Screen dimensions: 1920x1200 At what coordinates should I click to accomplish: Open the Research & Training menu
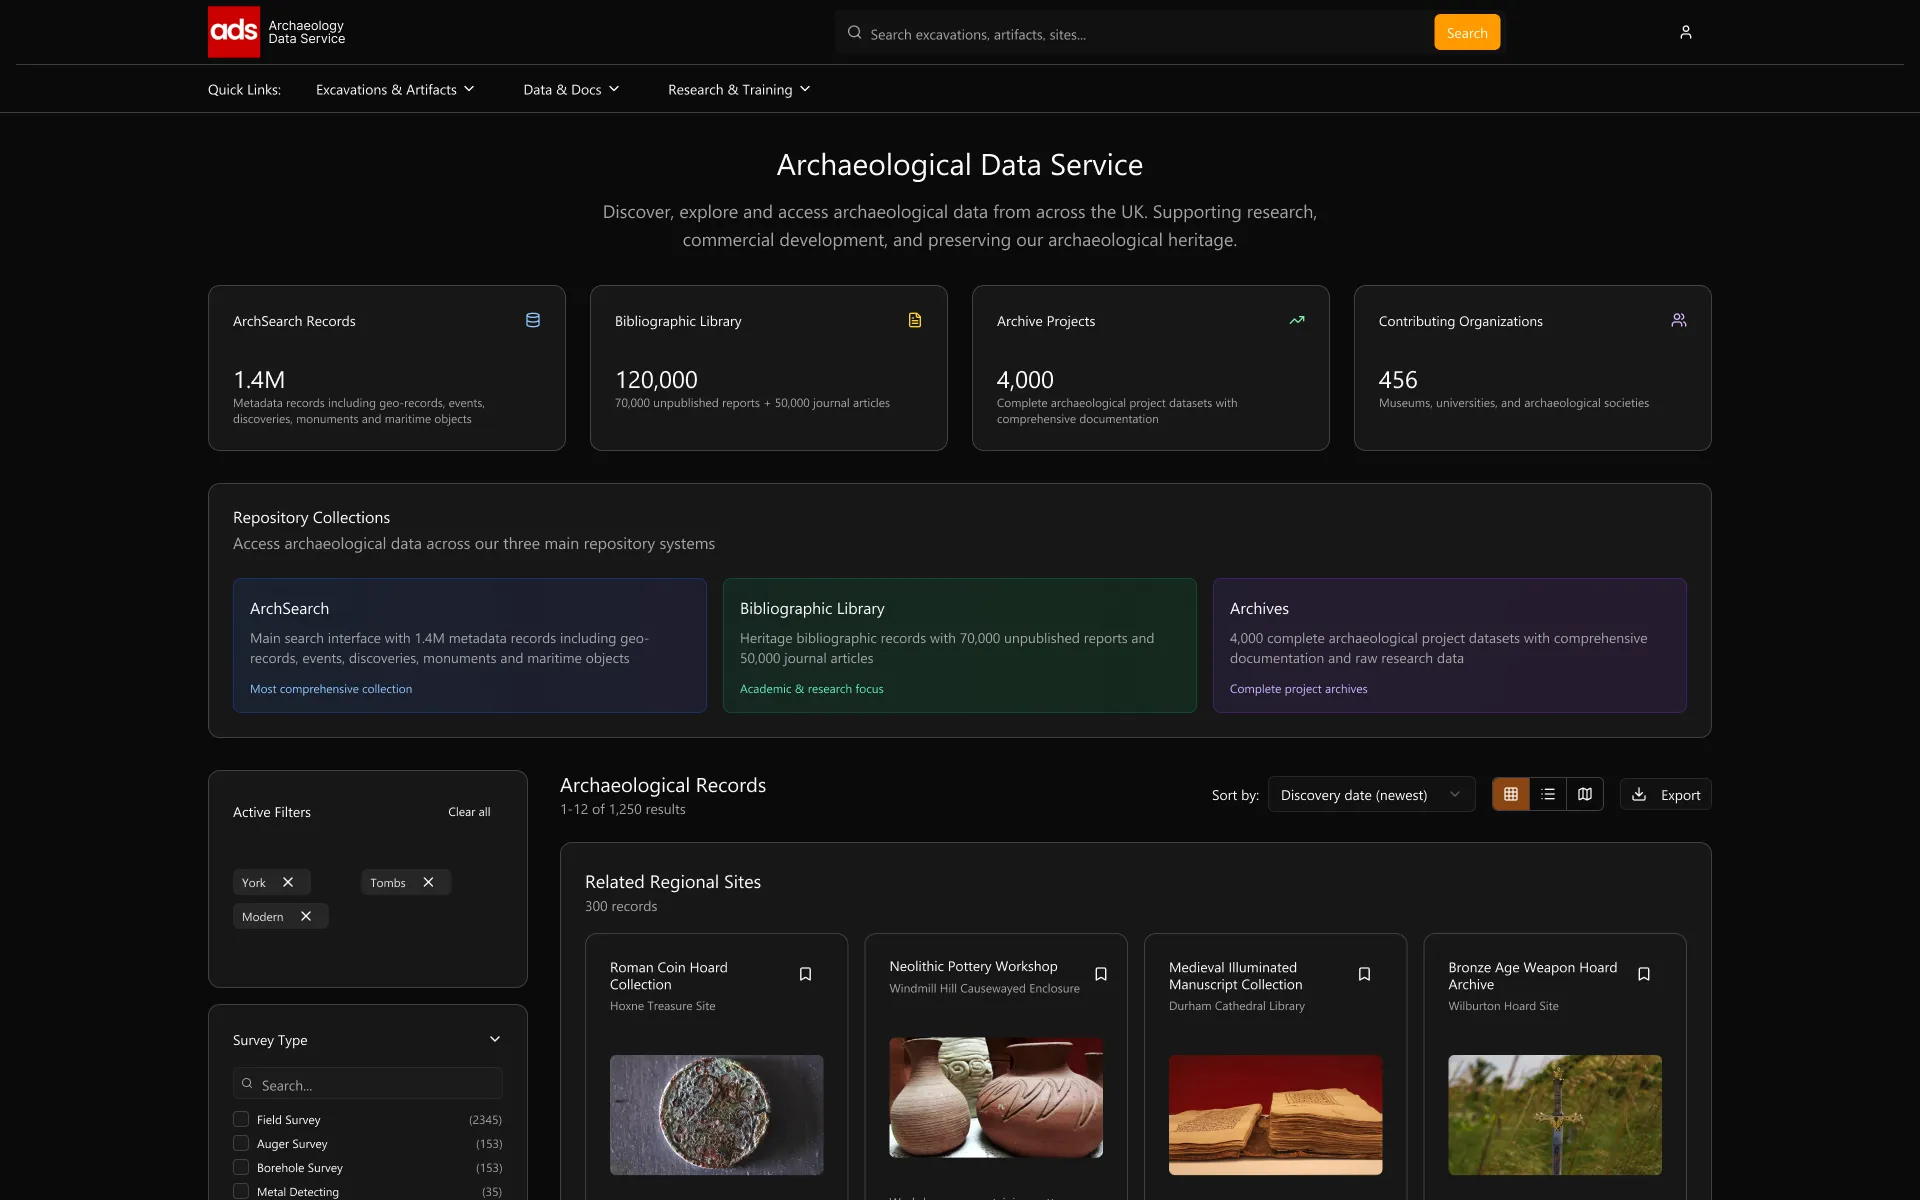coord(737,89)
